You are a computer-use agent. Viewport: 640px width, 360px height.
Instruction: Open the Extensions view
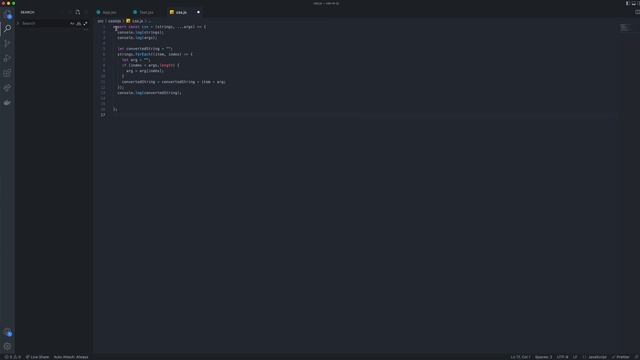pos(7,73)
